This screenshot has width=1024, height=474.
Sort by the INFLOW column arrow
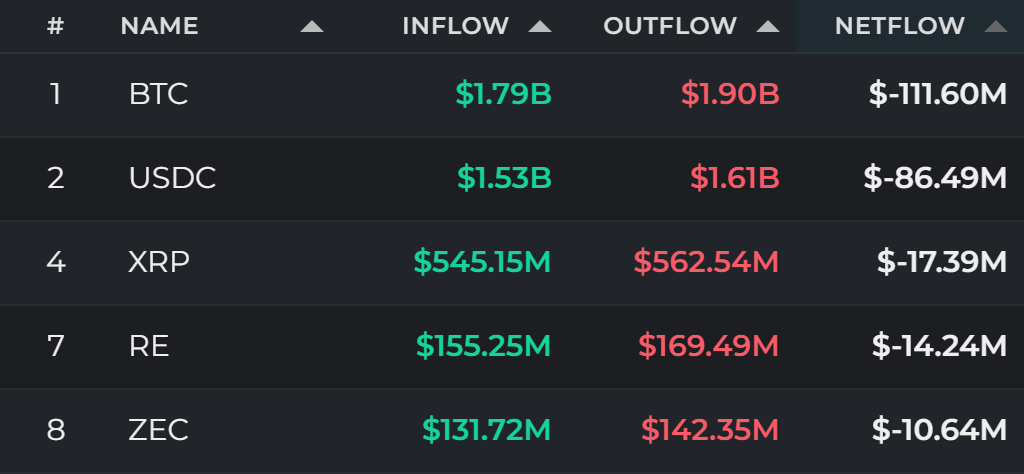(540, 27)
